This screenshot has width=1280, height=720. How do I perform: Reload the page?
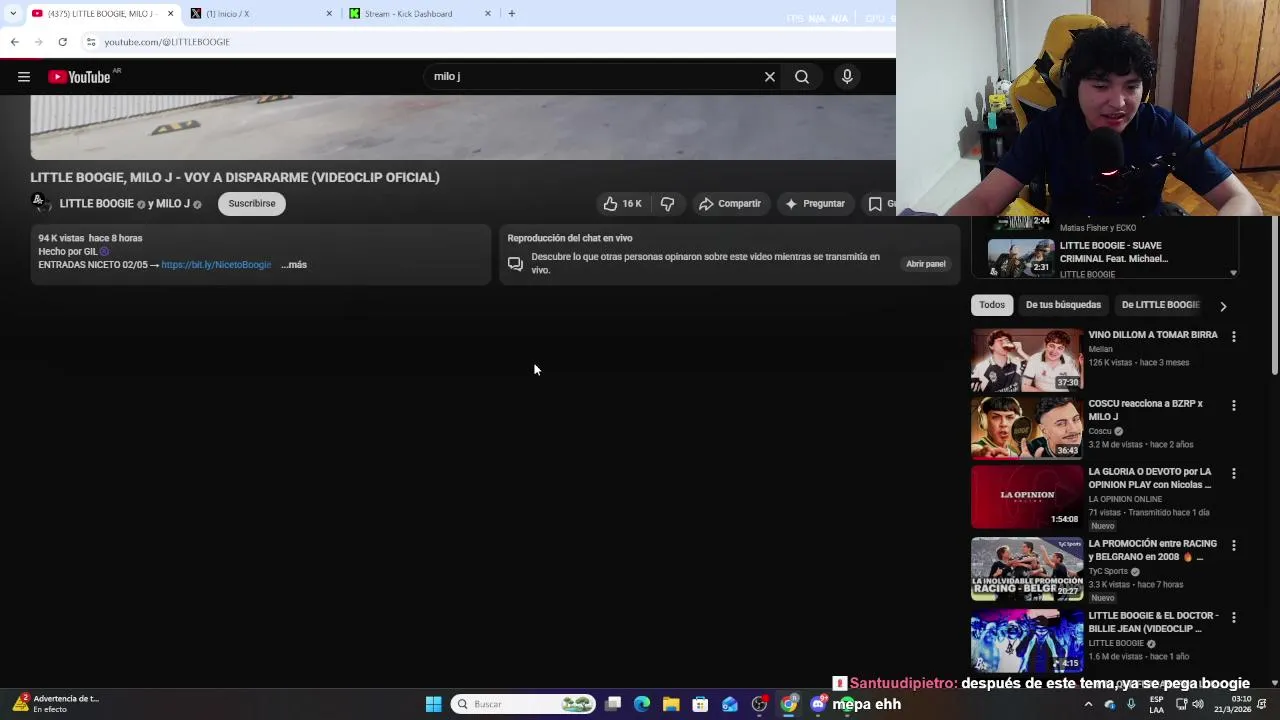pos(62,42)
